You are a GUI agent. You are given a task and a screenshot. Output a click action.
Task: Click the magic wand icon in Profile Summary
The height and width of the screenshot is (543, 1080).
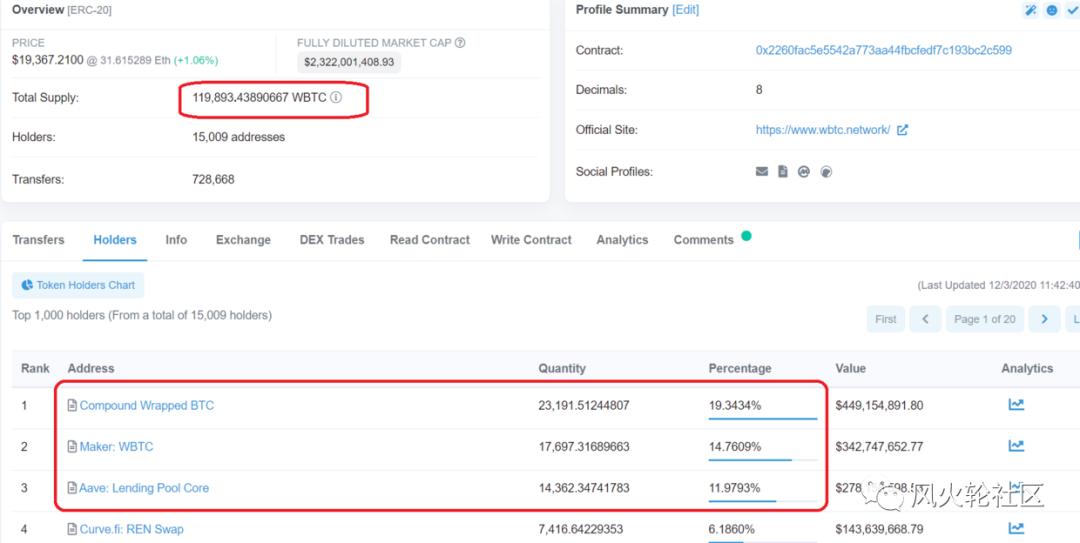pos(1031,10)
